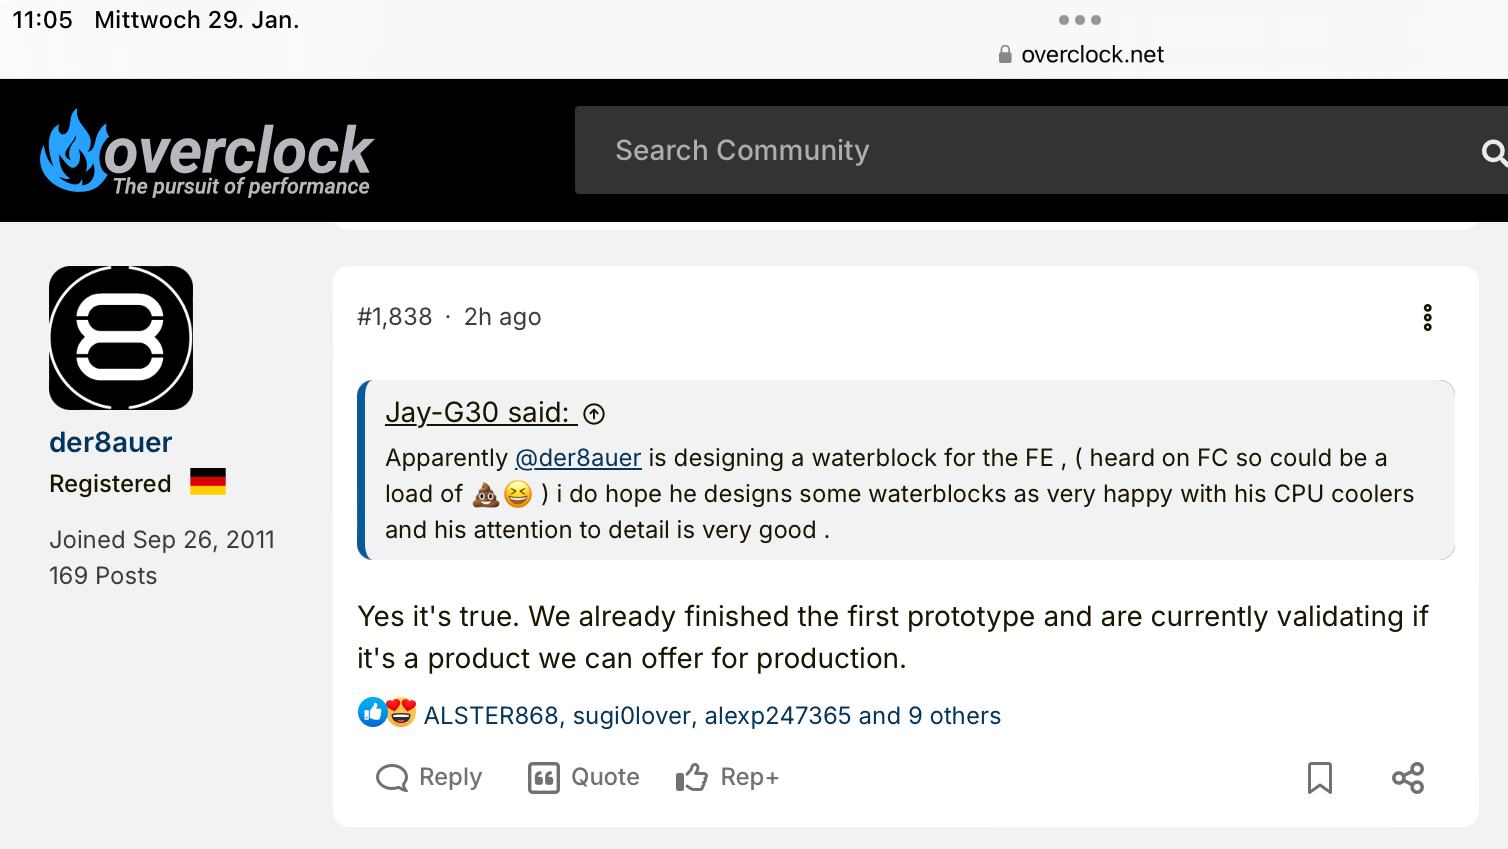
Task: Click the @der8auer mention link
Action: click(x=578, y=458)
